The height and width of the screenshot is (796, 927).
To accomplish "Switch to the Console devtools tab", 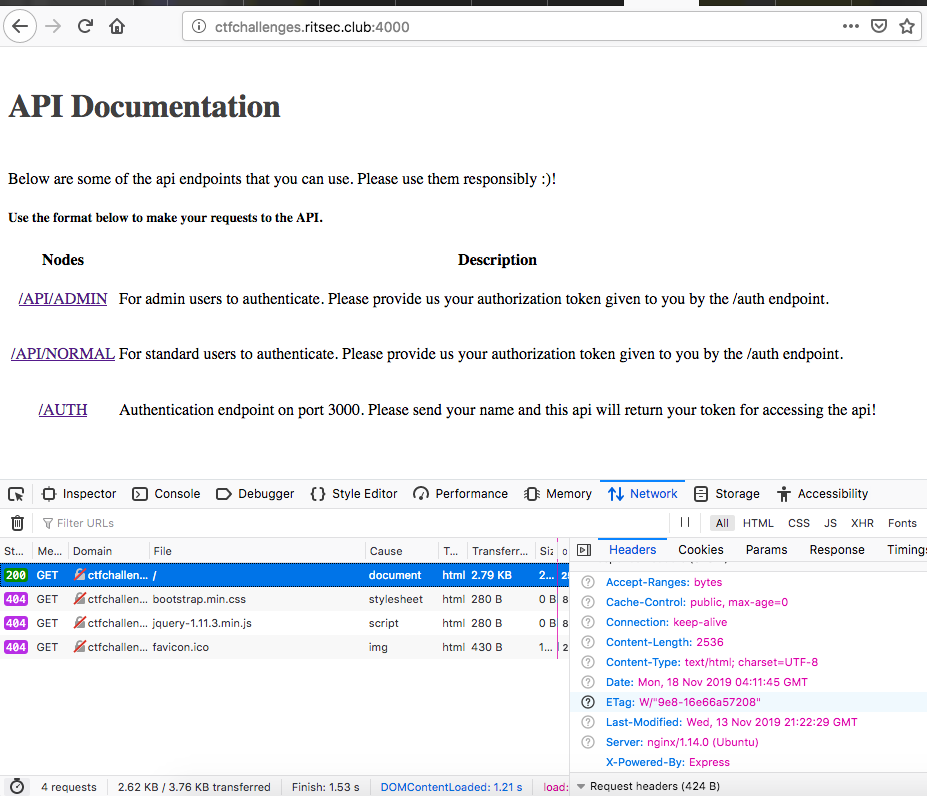I will coord(166,494).
